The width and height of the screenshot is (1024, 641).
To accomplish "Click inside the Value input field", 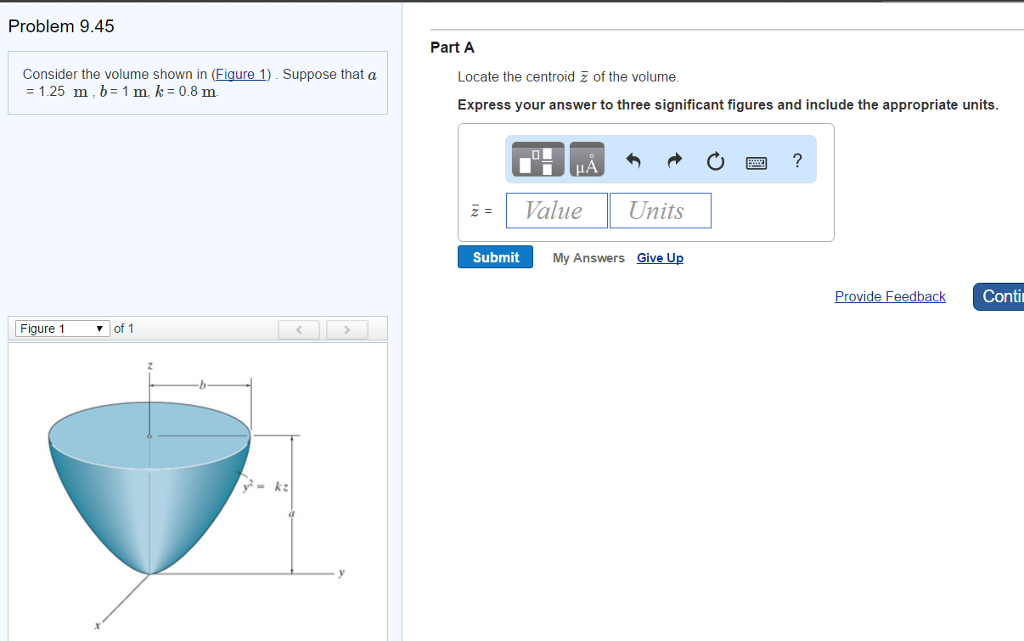I will click(556, 210).
